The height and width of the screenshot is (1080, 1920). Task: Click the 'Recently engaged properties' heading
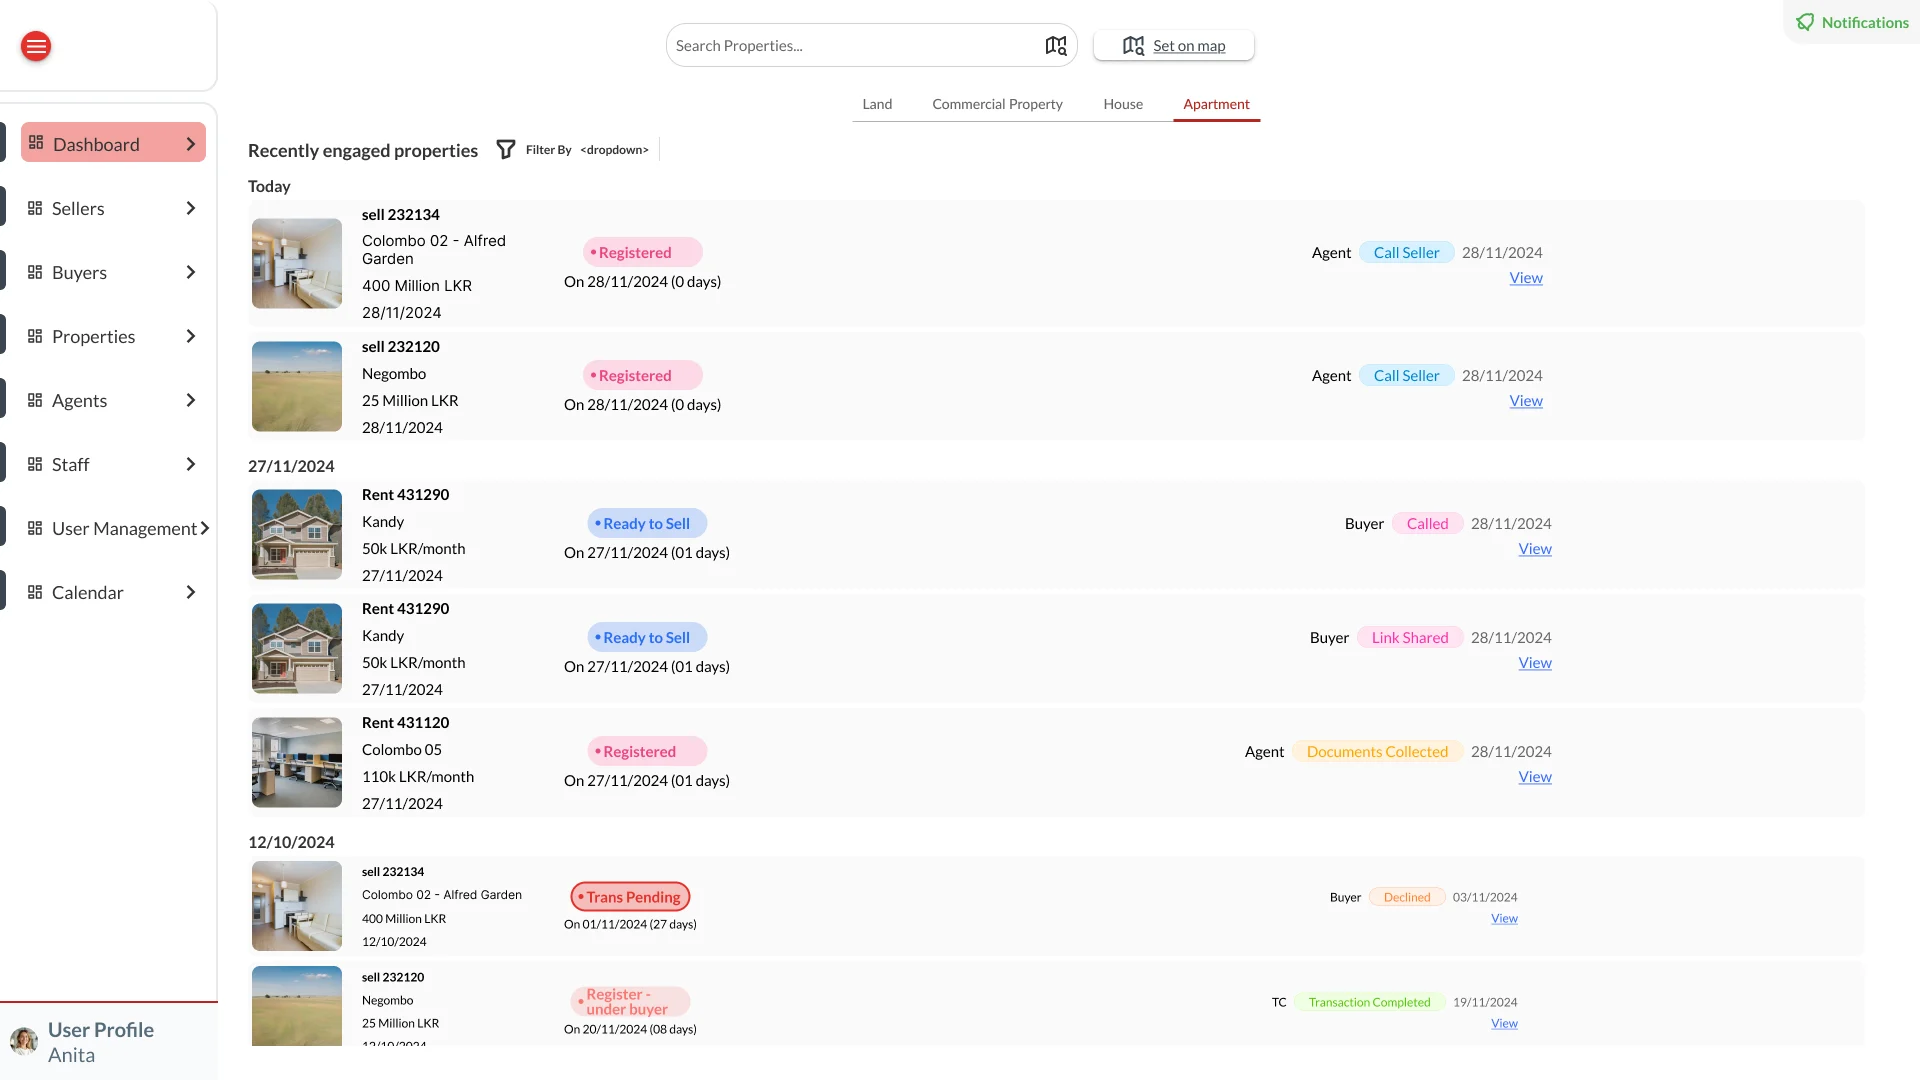pos(363,150)
